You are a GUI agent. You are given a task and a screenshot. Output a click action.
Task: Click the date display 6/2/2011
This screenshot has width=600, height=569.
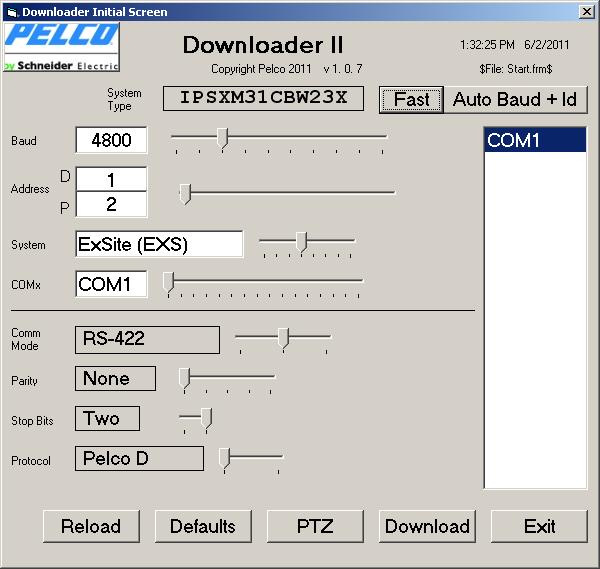pyautogui.click(x=547, y=45)
